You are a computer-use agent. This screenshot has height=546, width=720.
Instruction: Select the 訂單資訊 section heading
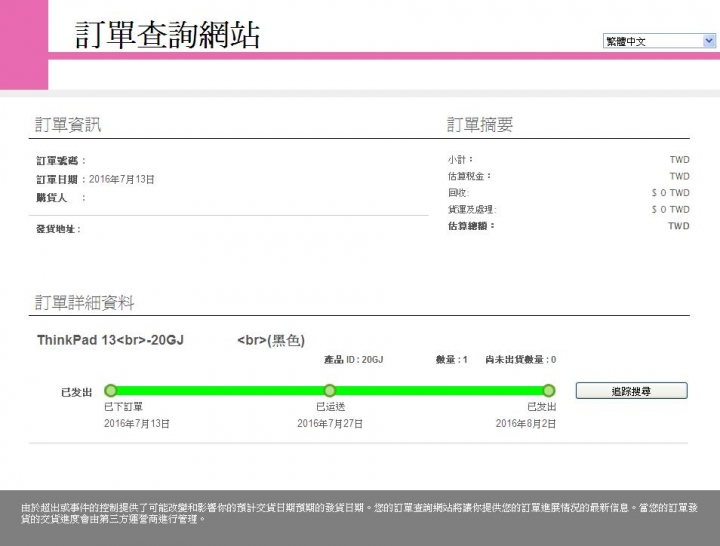pos(68,124)
